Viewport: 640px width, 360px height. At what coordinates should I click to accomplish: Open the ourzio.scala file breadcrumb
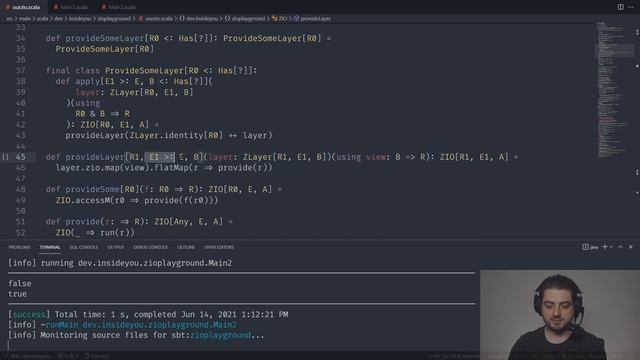159,18
